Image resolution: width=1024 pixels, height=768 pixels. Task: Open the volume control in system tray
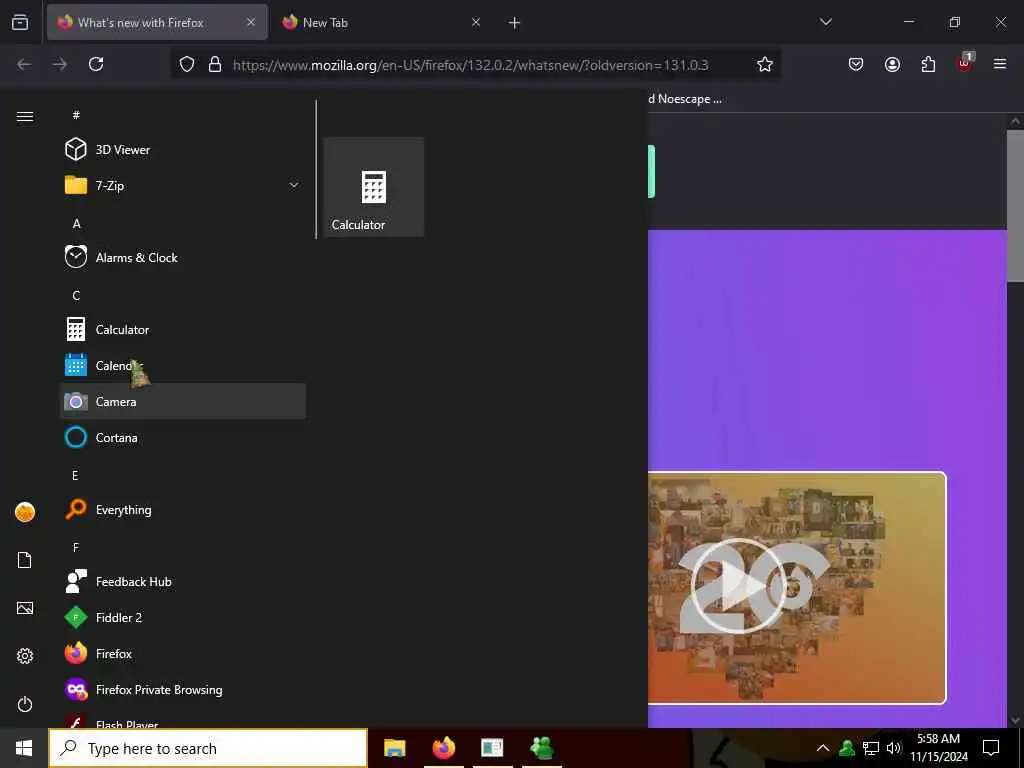tap(894, 748)
